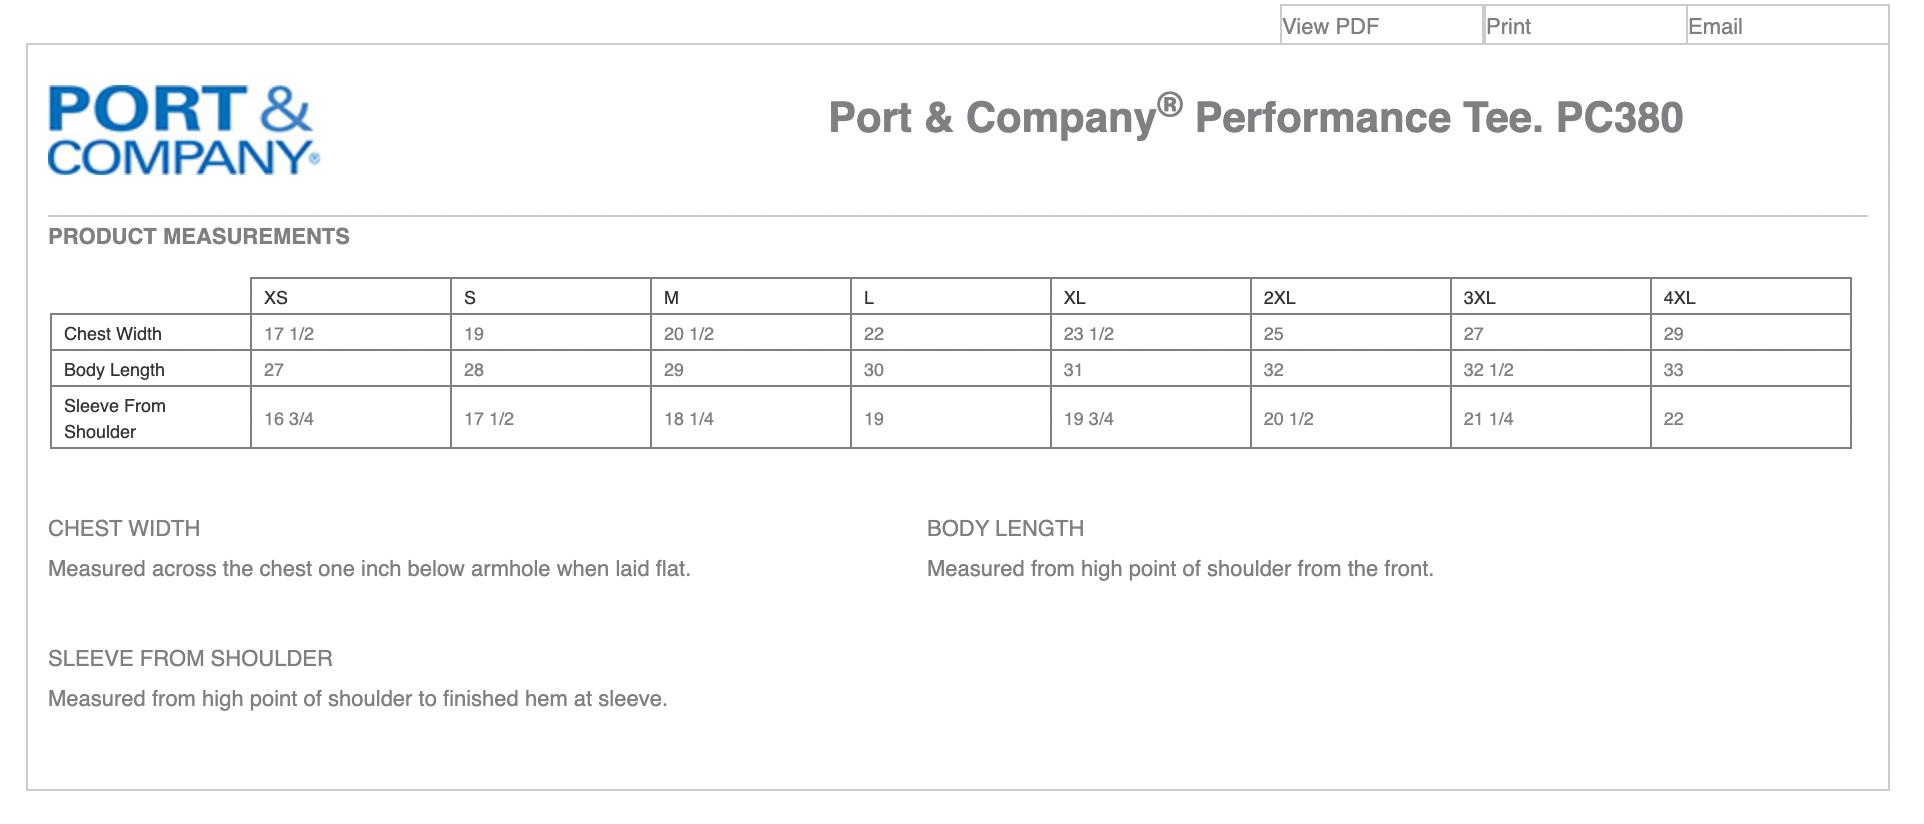
Task: Click the Chest Width row label in table
Action: (x=113, y=334)
